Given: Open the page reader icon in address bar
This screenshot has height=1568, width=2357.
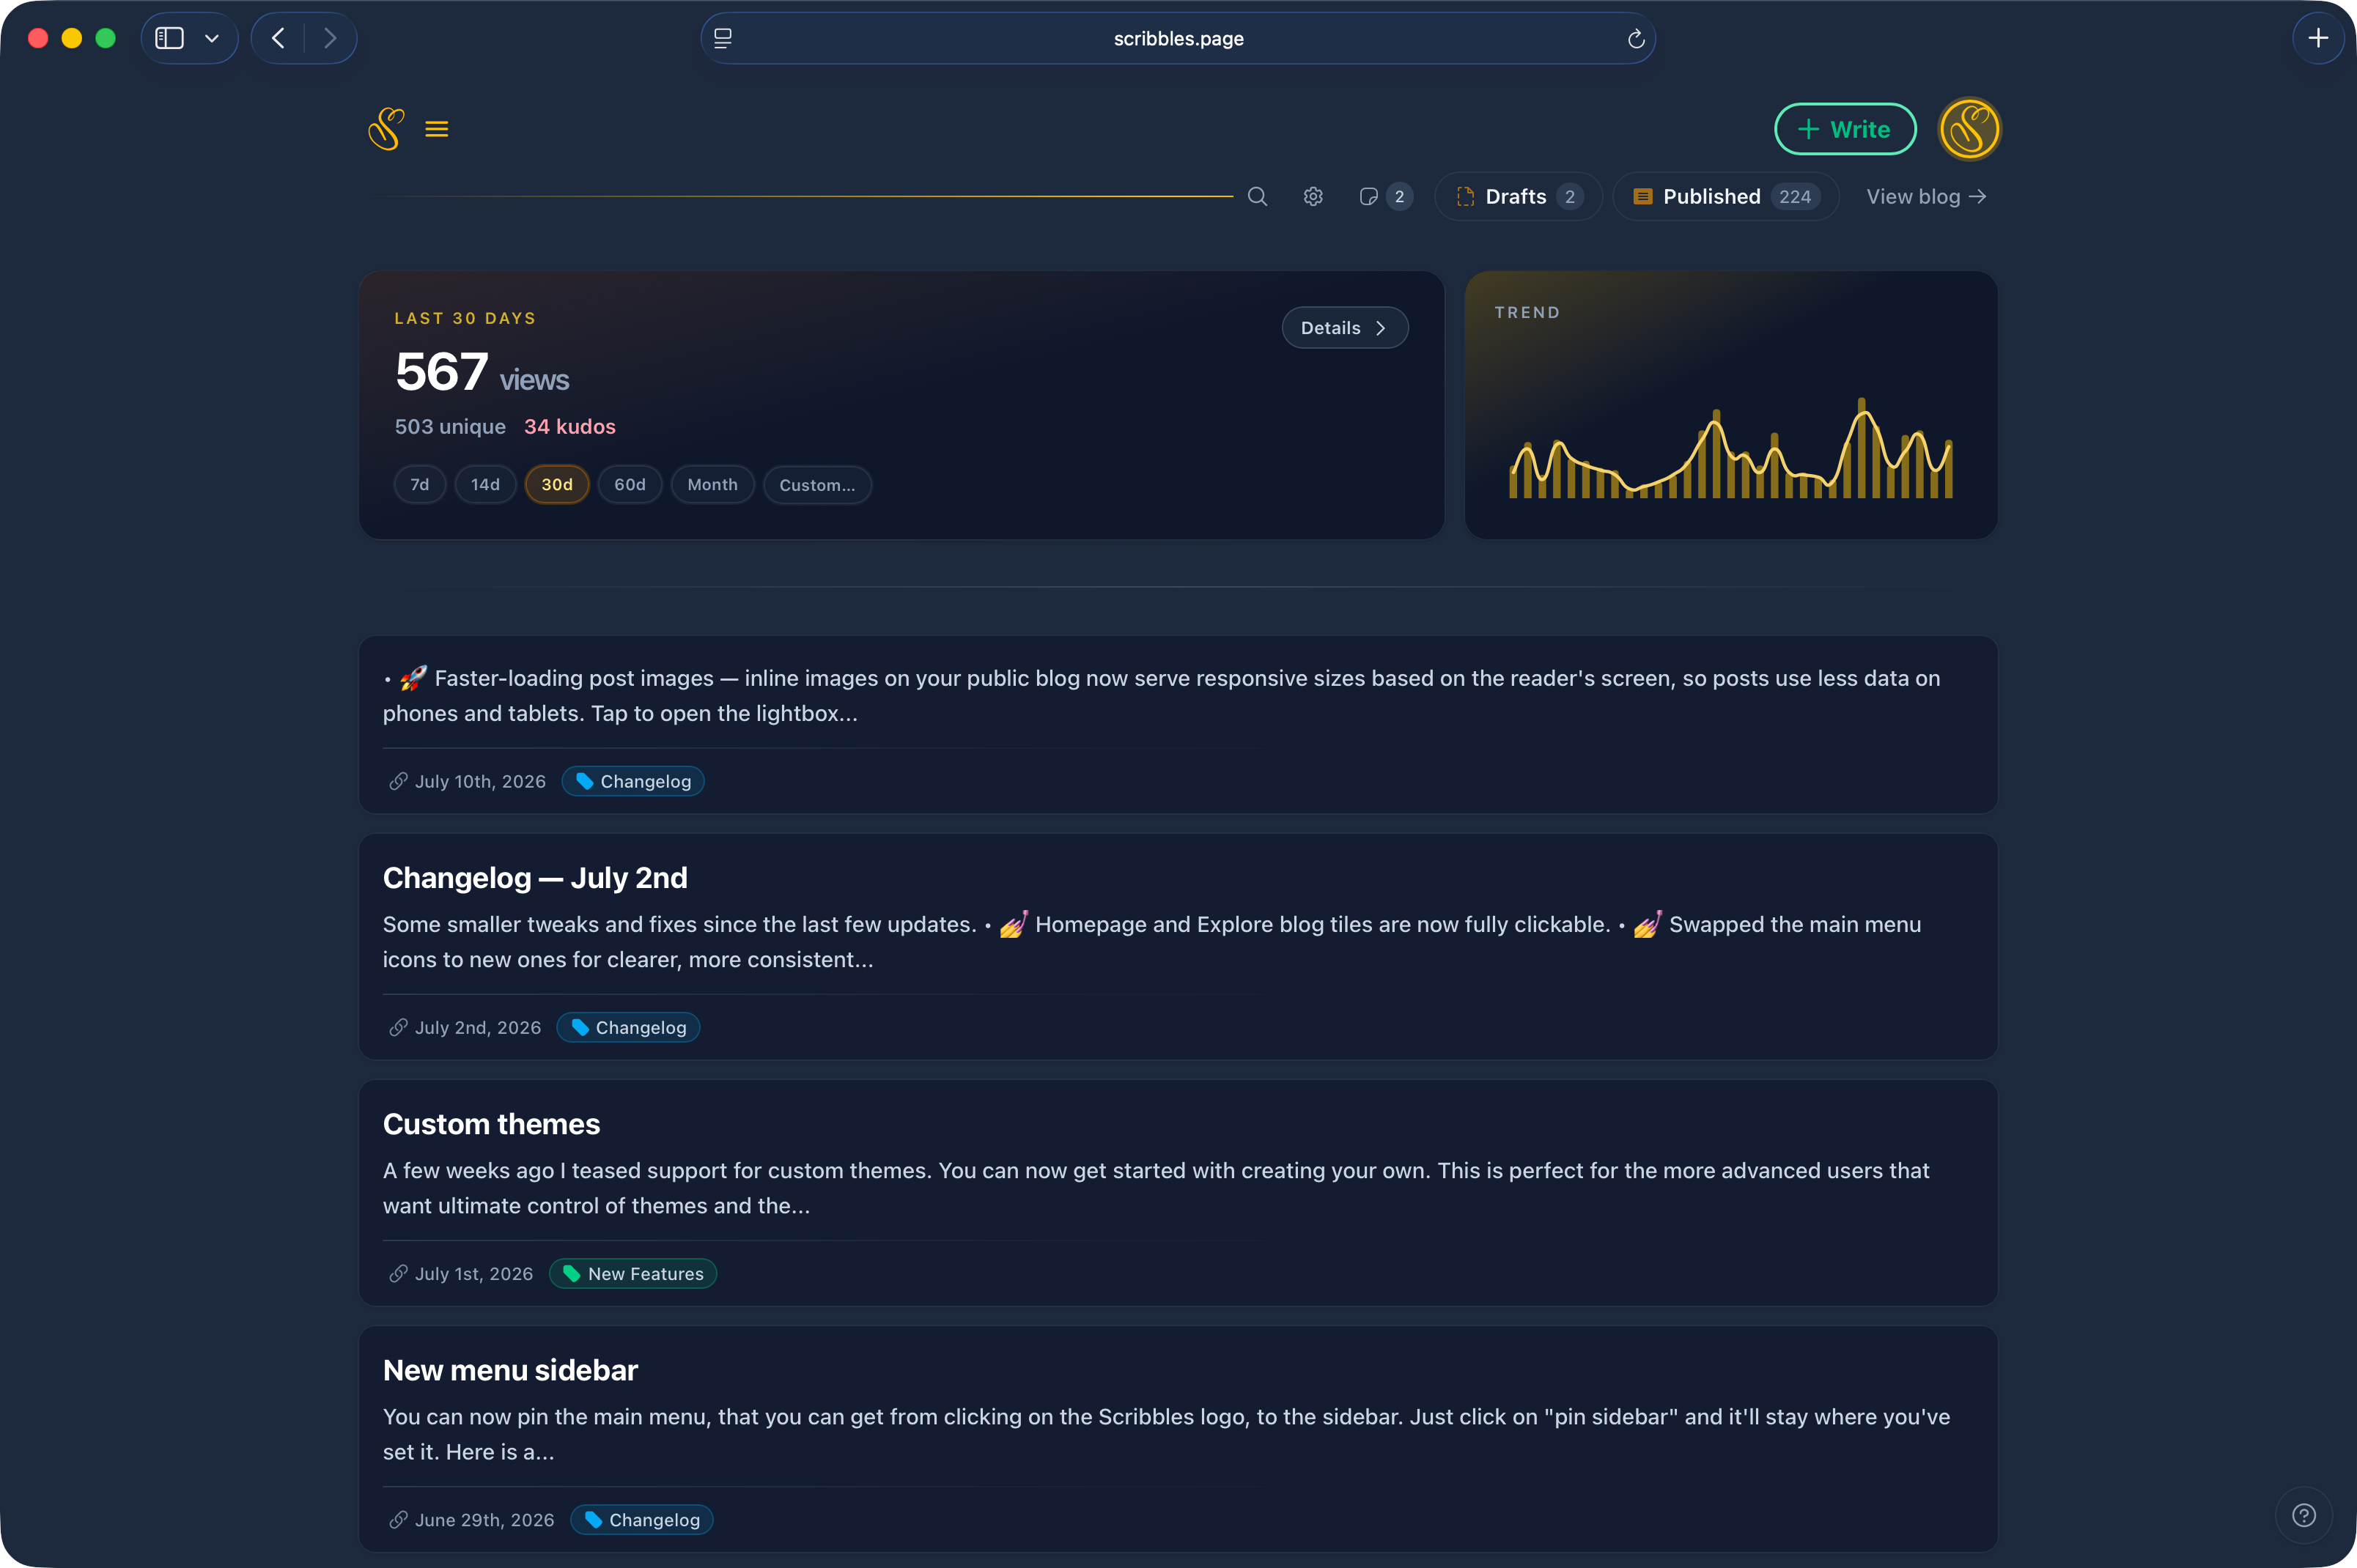Looking at the screenshot, I should pyautogui.click(x=723, y=38).
